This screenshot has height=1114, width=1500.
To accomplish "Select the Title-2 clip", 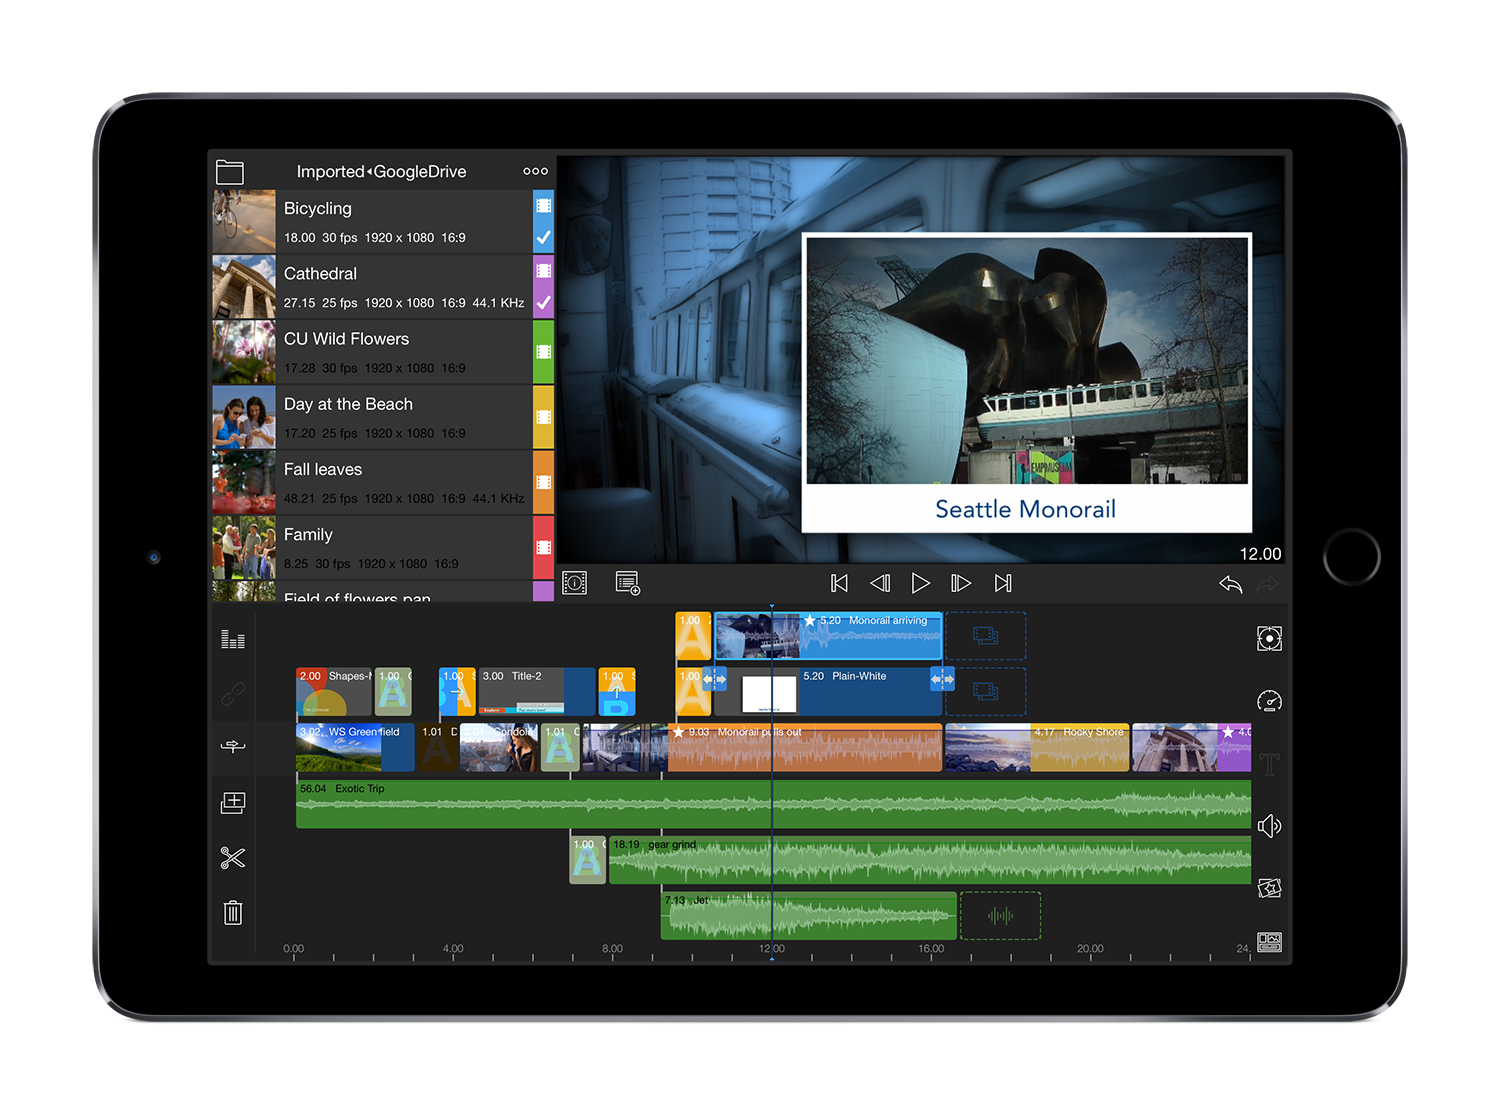I will point(537,692).
